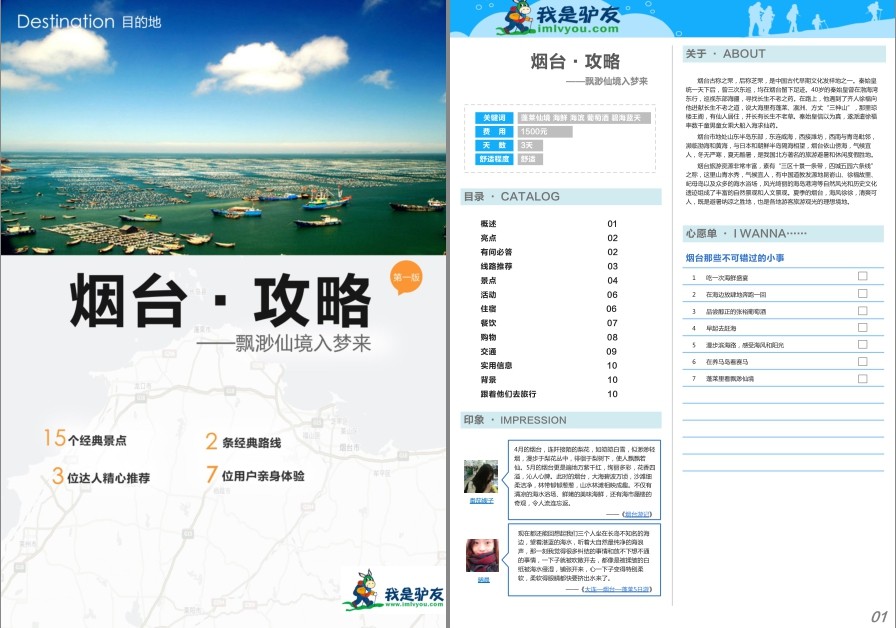Screen dimensions: 896x628
Task: Tick the checkbox for wish item 7
Action: pyautogui.click(x=862, y=378)
